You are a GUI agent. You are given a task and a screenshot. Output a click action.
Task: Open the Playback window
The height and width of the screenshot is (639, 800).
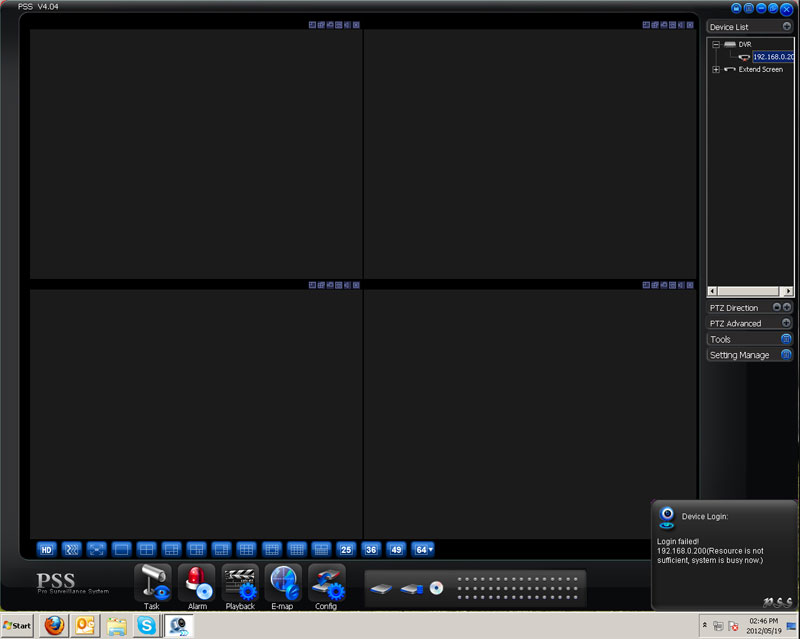point(240,583)
